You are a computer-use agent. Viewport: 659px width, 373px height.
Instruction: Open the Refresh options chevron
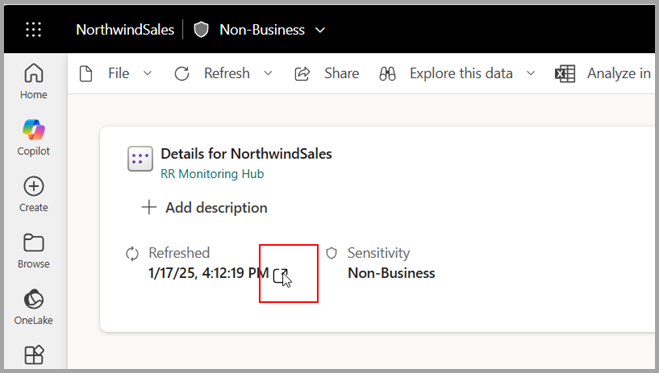tap(268, 74)
